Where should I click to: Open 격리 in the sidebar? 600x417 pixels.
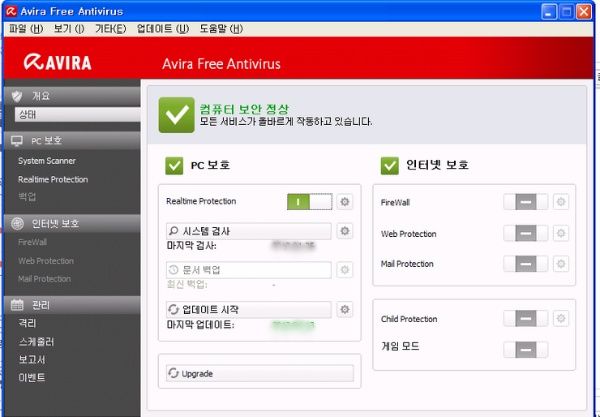tap(27, 323)
